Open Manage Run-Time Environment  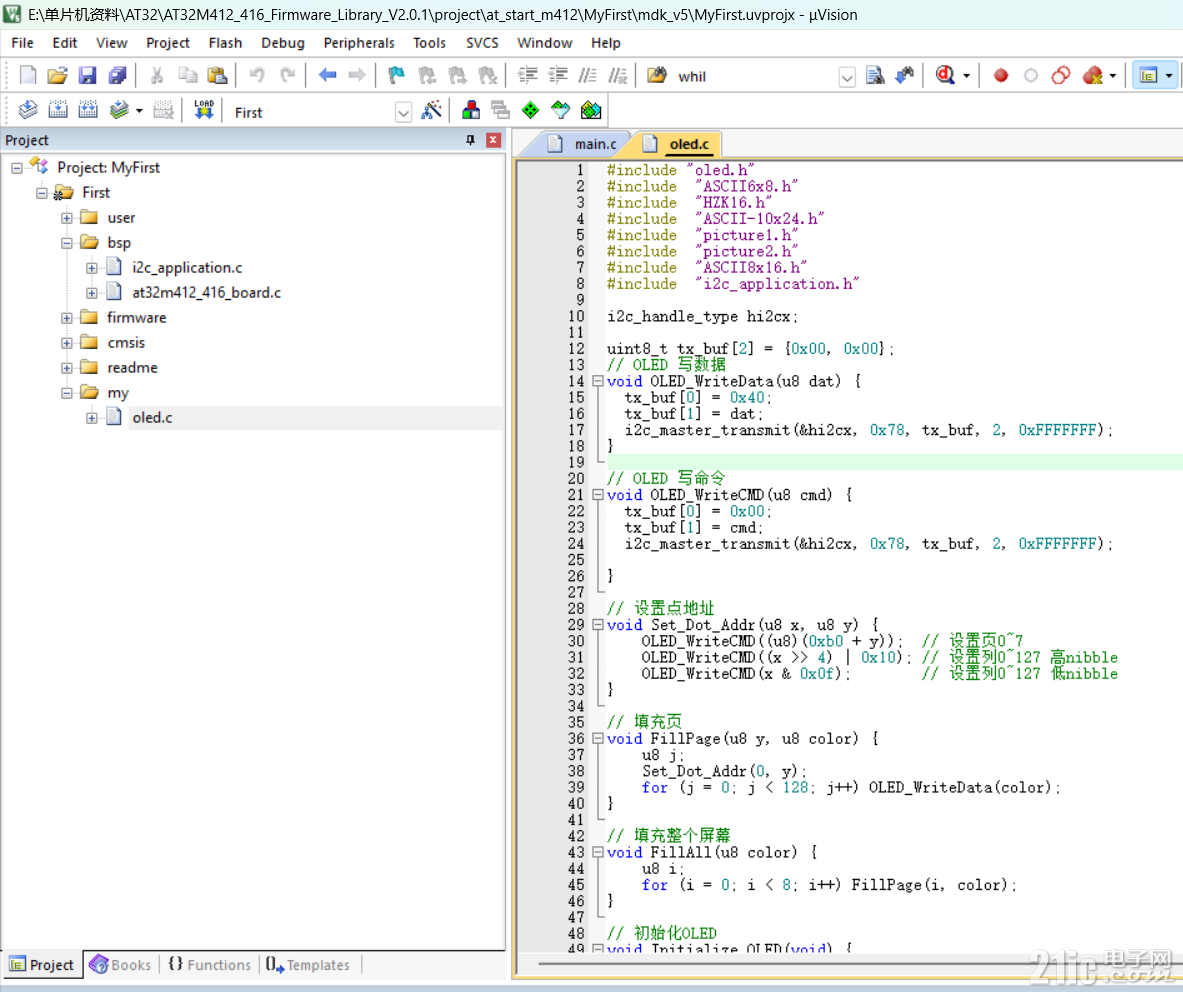(x=530, y=111)
